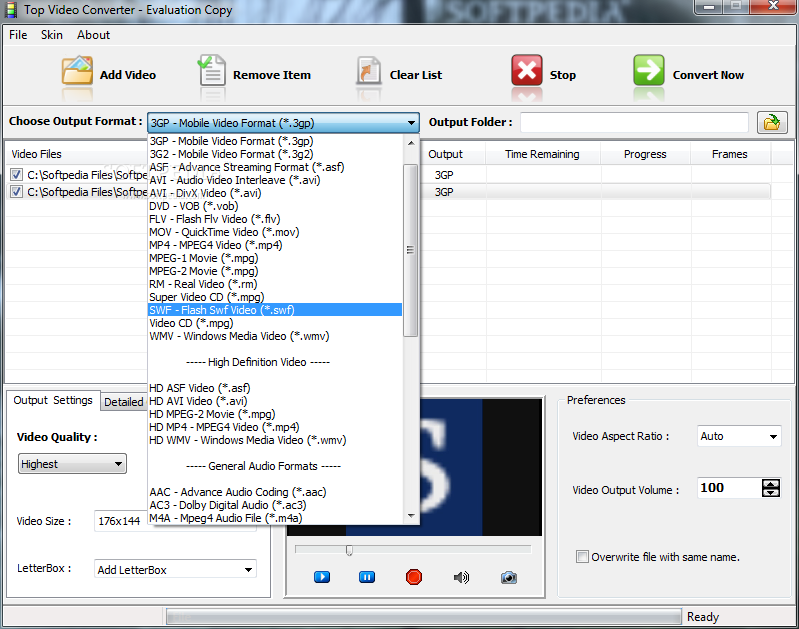Click the Time Remaining column header

[542, 154]
